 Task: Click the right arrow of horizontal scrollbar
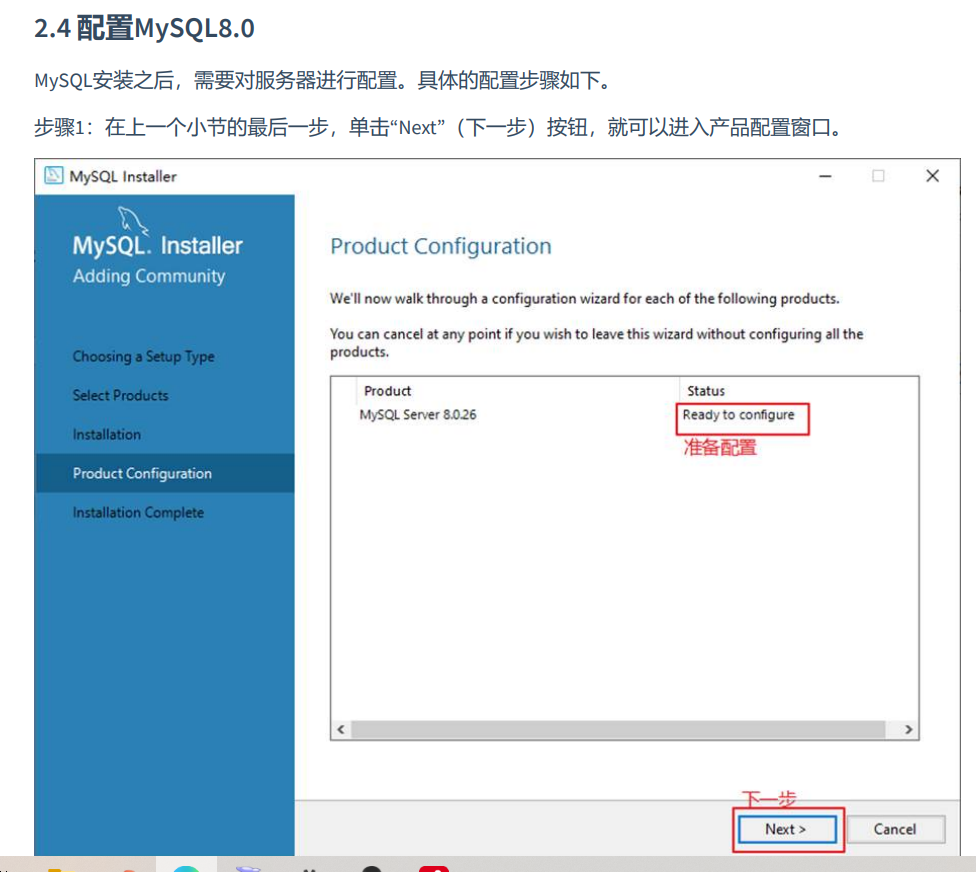pyautogui.click(x=909, y=729)
